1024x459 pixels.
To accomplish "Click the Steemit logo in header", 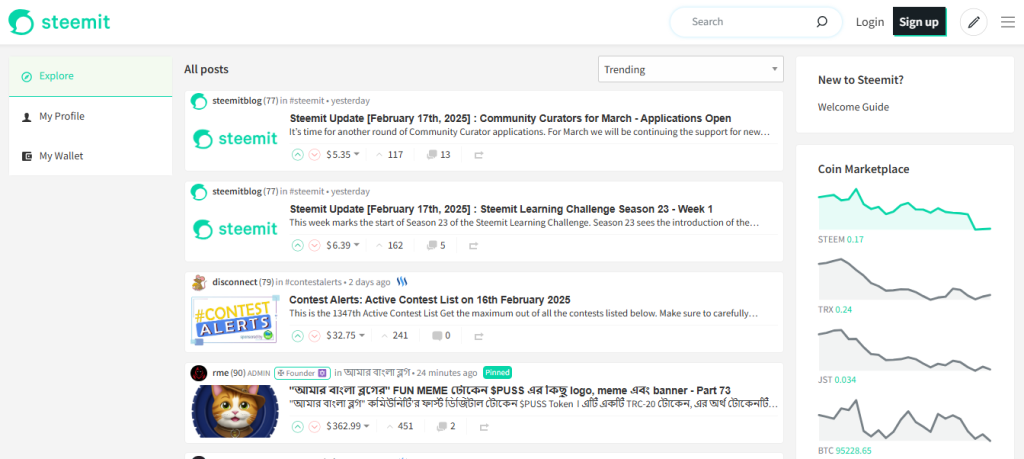I will 60,22.
